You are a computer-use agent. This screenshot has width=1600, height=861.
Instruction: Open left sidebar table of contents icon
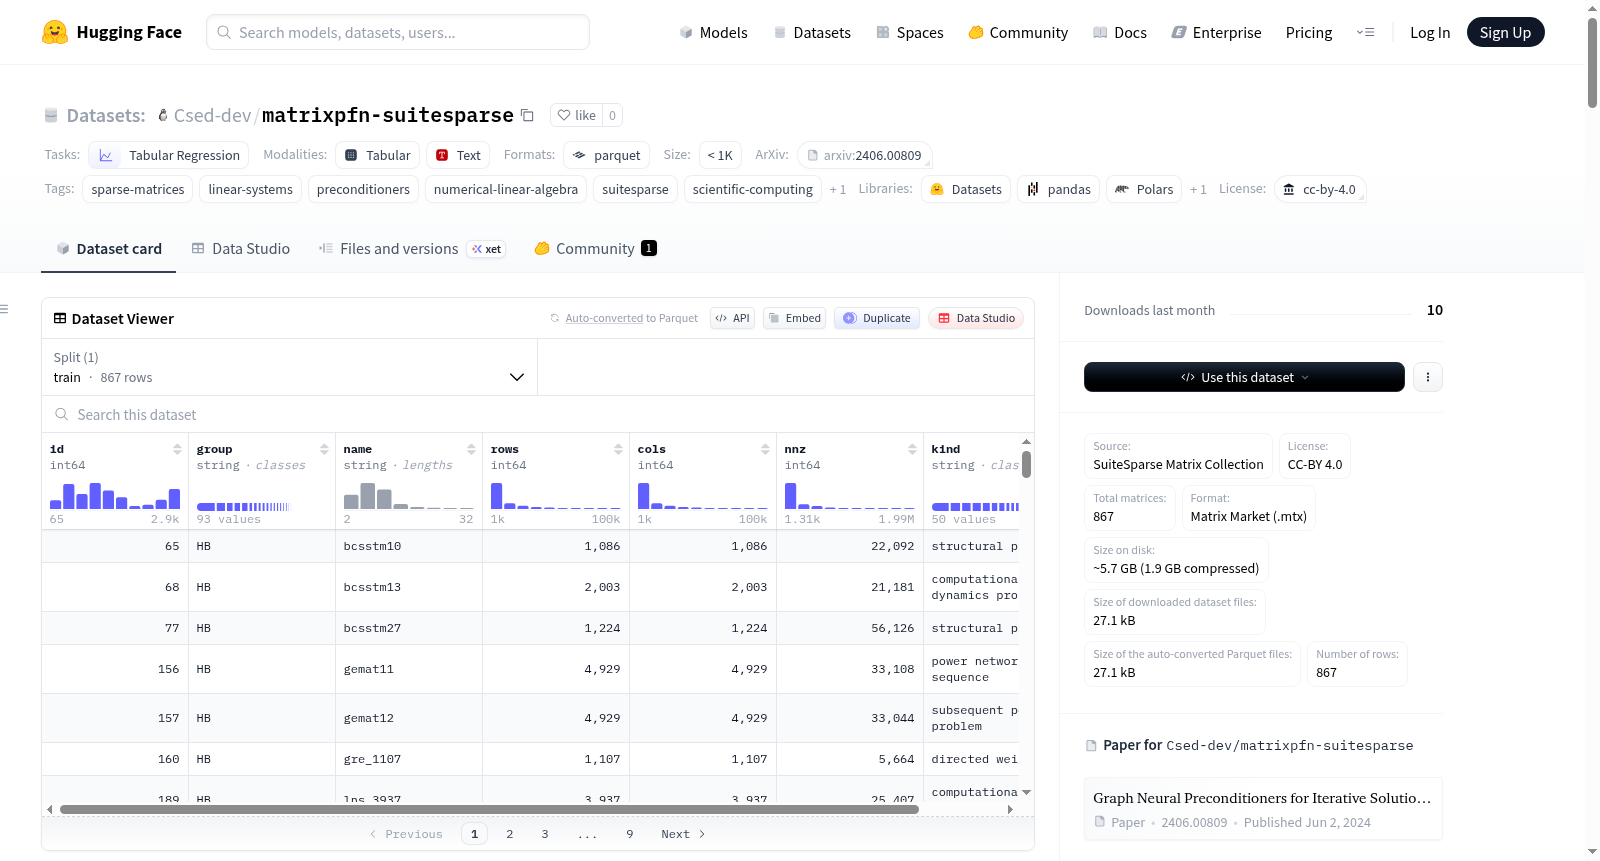(5, 309)
